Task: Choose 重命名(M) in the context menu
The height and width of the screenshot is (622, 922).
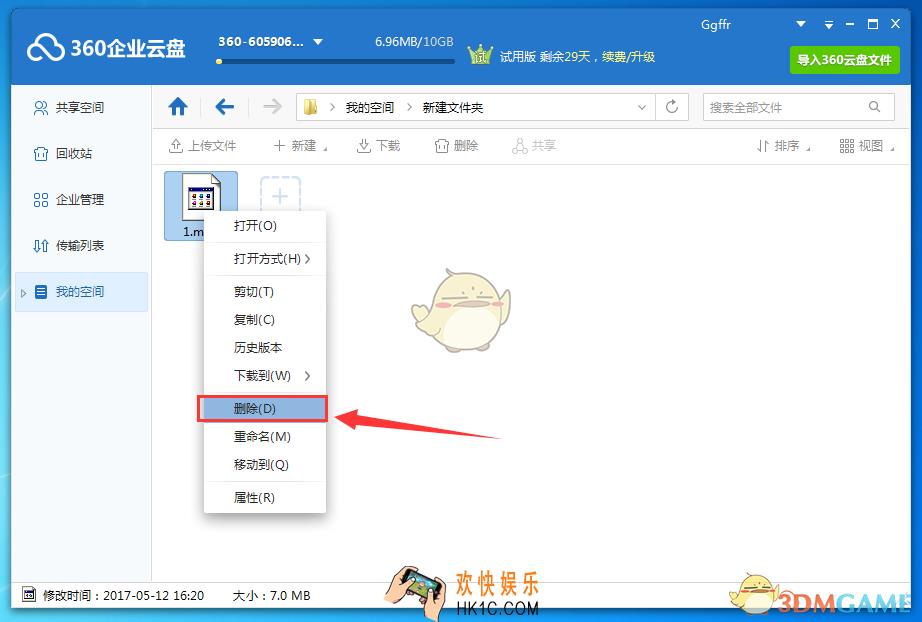Action: coord(265,437)
